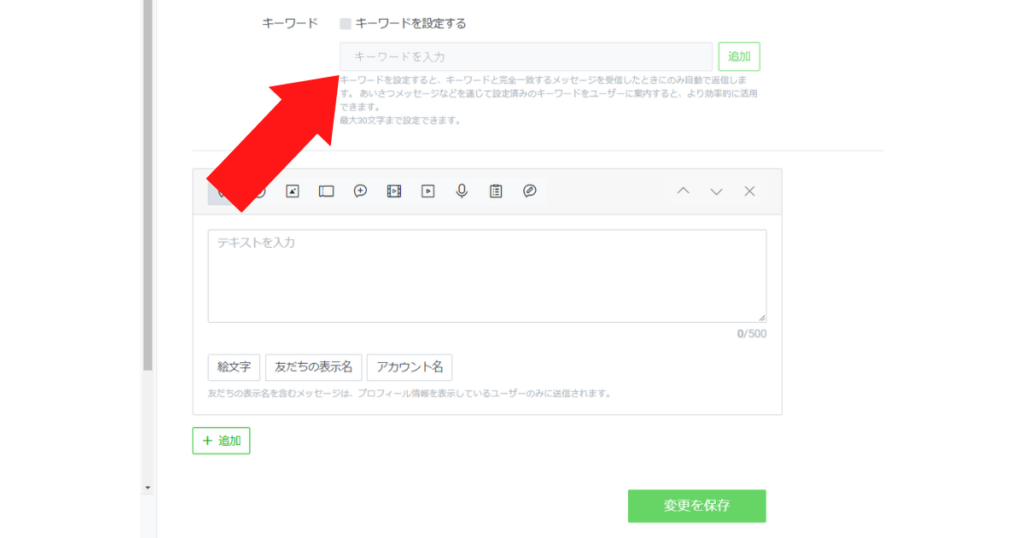Select the voice message microphone icon
Viewport: 1024px width, 538px height.
pyautogui.click(x=462, y=191)
